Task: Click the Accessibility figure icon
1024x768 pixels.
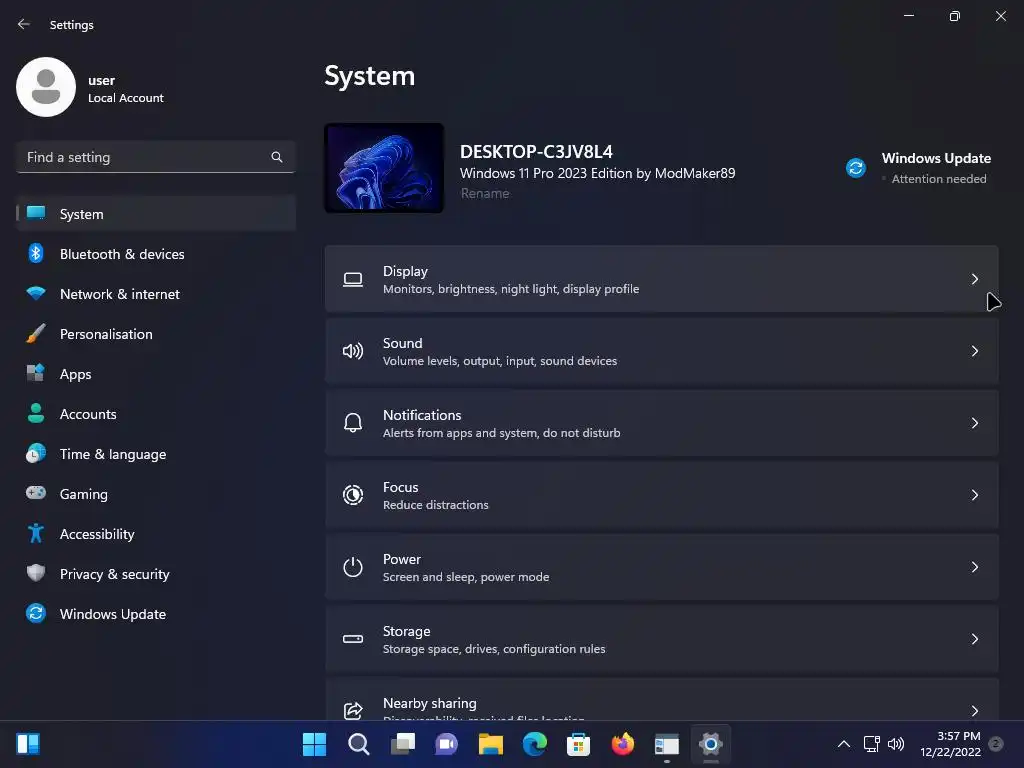Action: [x=36, y=534]
